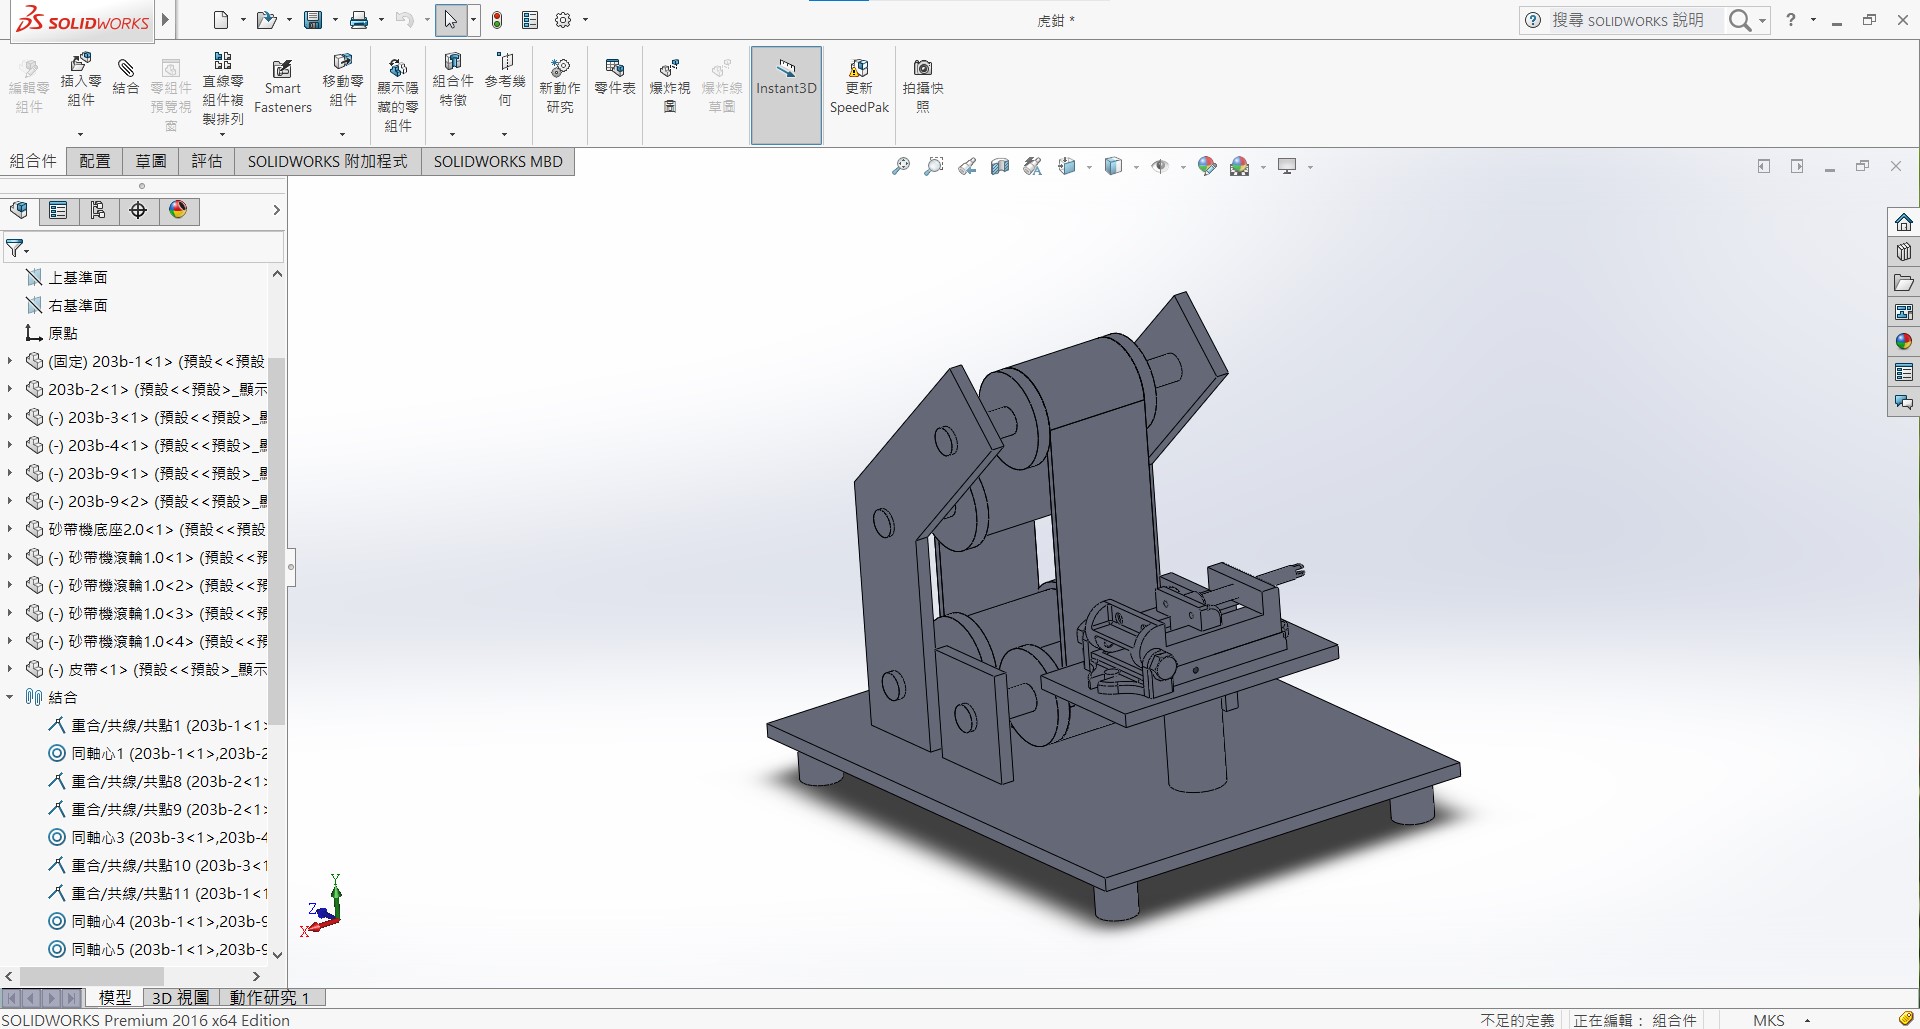The width and height of the screenshot is (1920, 1029).
Task: Click the Mate (結合) paperclip tool
Action: click(x=126, y=75)
